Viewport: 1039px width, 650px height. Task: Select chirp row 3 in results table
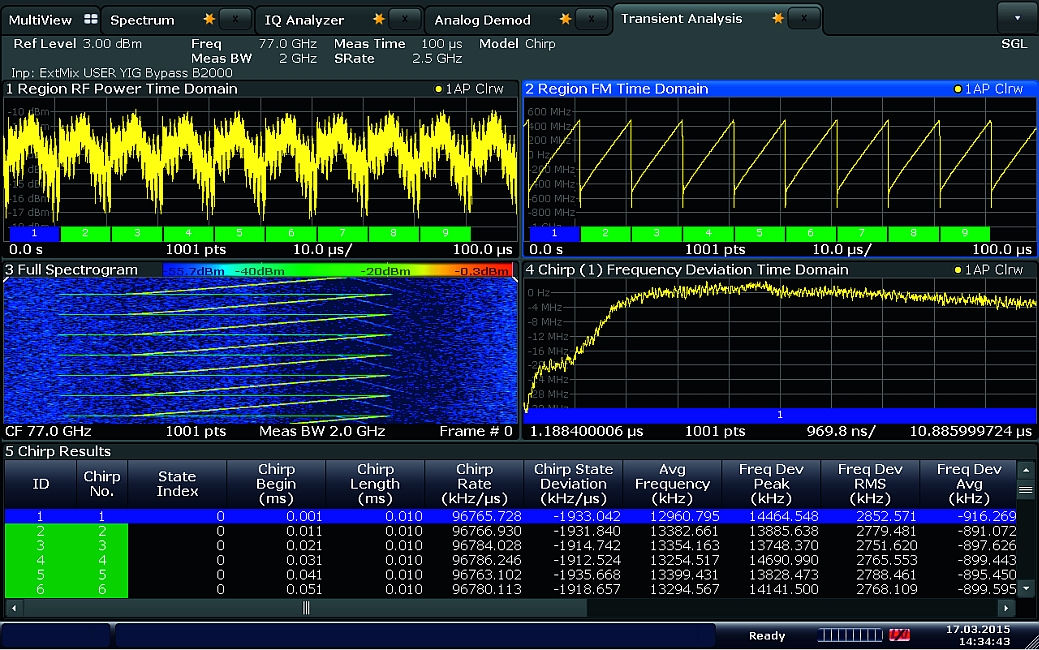pos(41,545)
